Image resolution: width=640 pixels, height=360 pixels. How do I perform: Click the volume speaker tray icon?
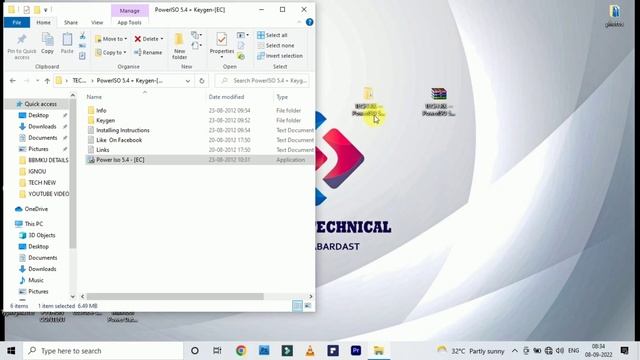(x=560, y=351)
